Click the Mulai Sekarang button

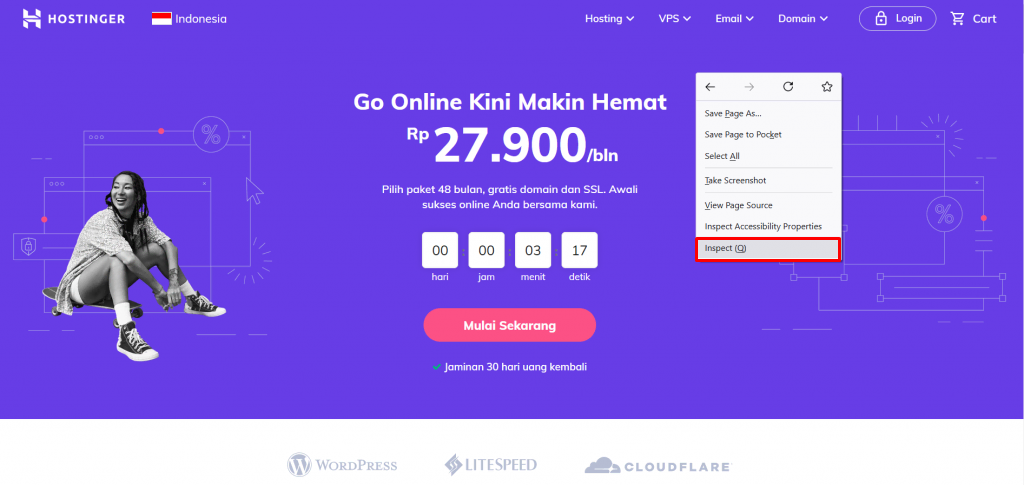point(509,325)
